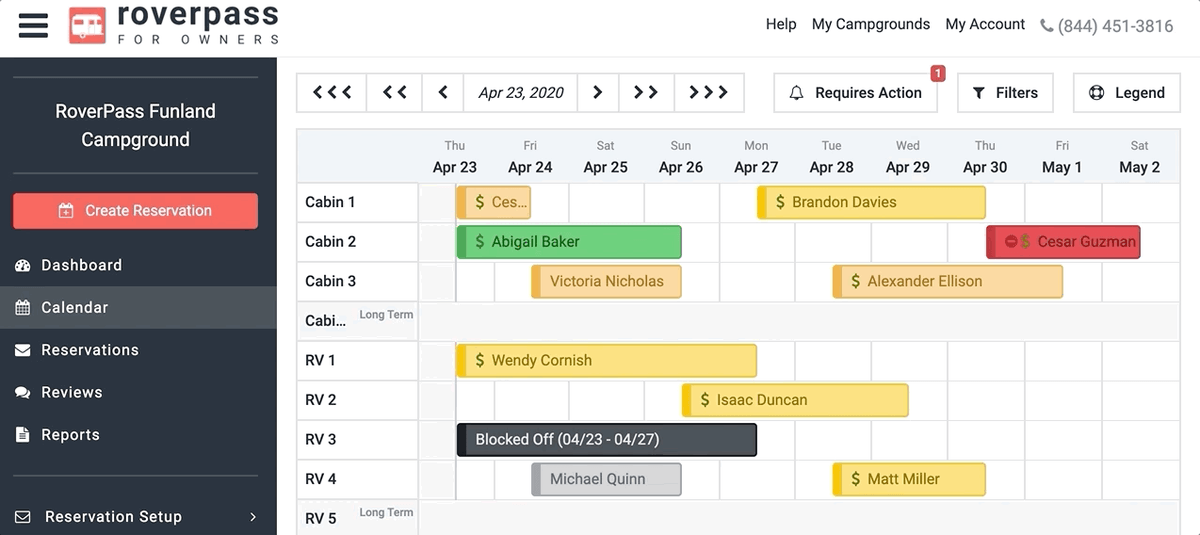Click the Reservations envelope icon

(22, 350)
